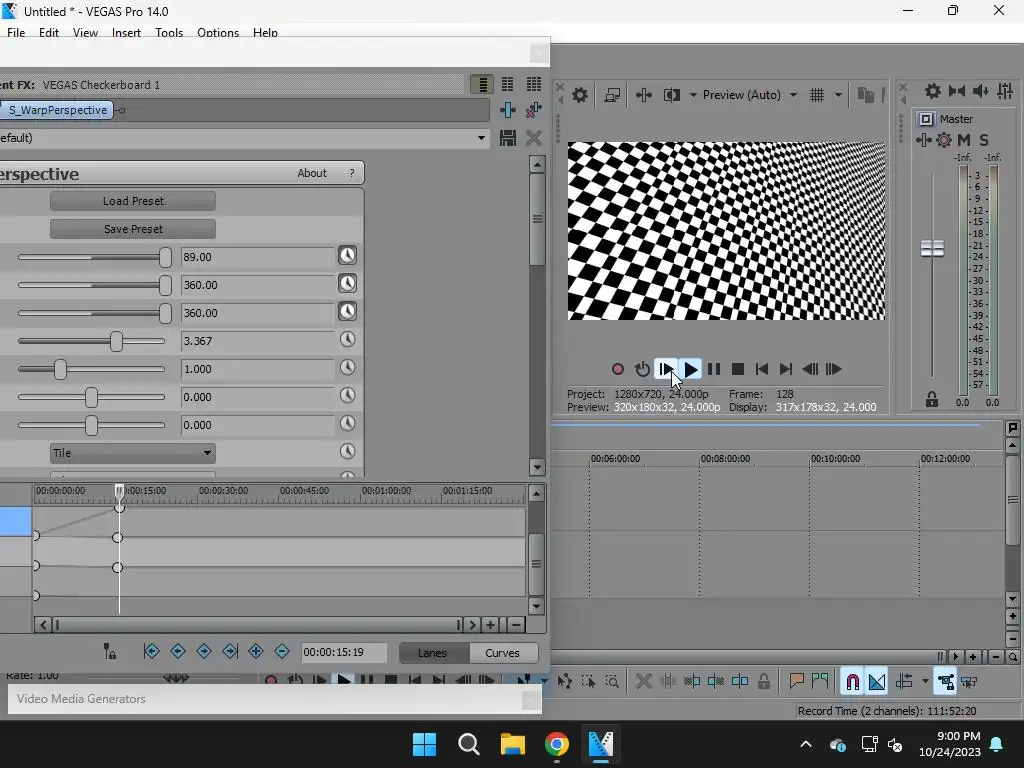
Task: Open the Options menu
Action: pyautogui.click(x=218, y=33)
